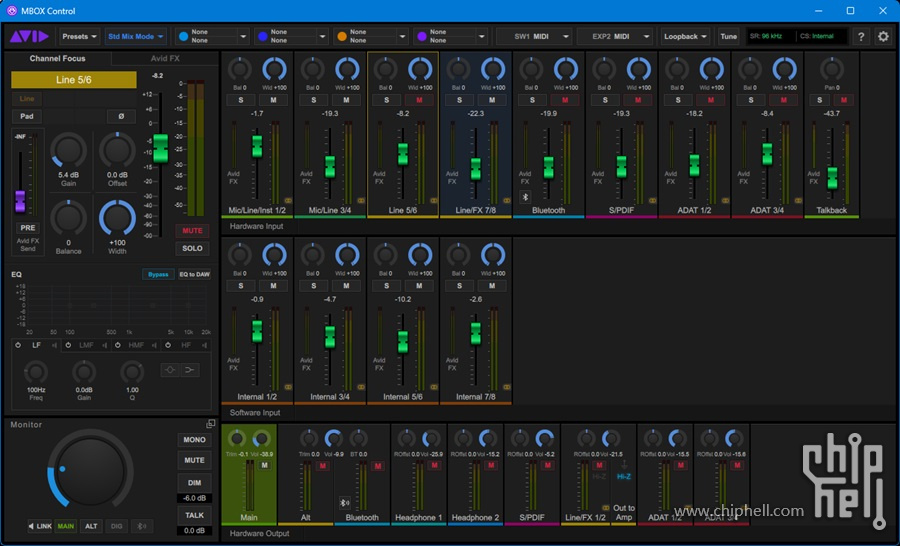This screenshot has width=900, height=546.
Task: Click the Avid logo in the toolbar
Action: click(29, 36)
